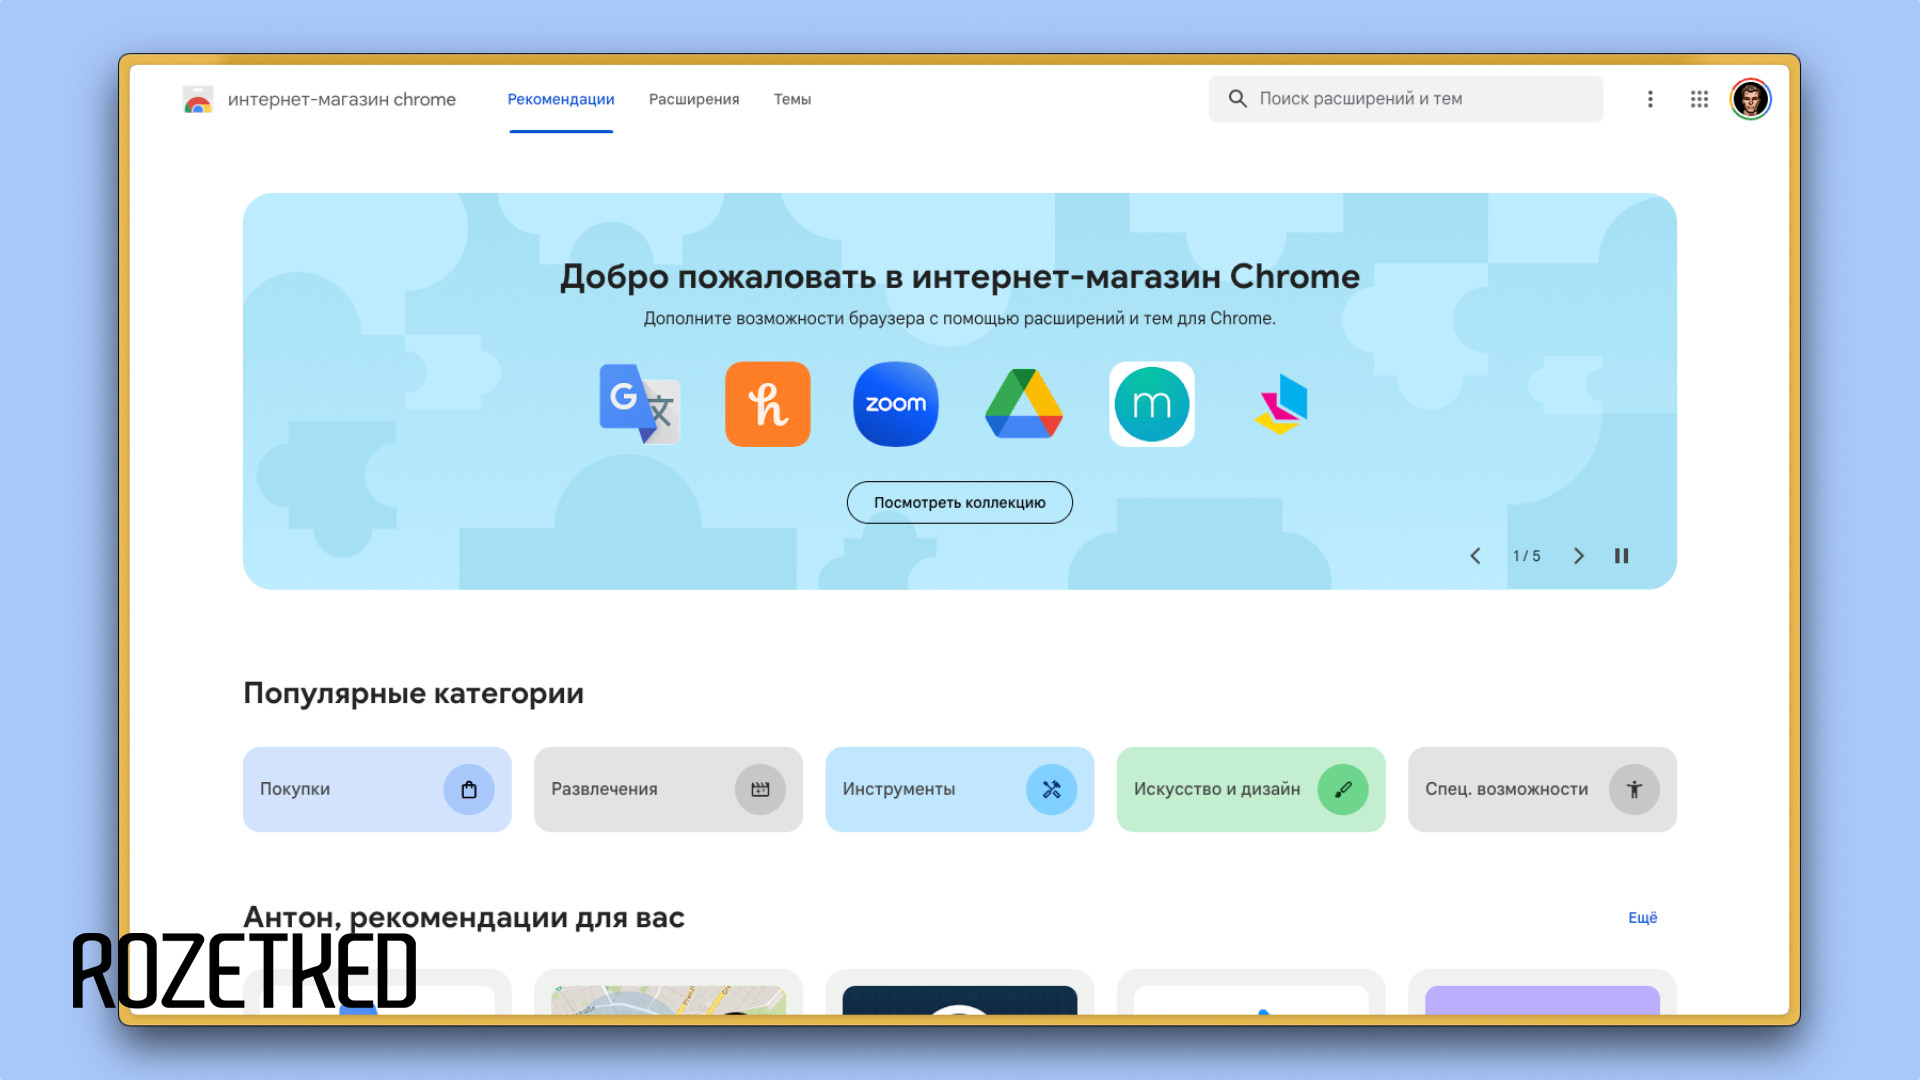Click the green paintbrush icon
Screen dimensions: 1920x1080
coord(1342,789)
